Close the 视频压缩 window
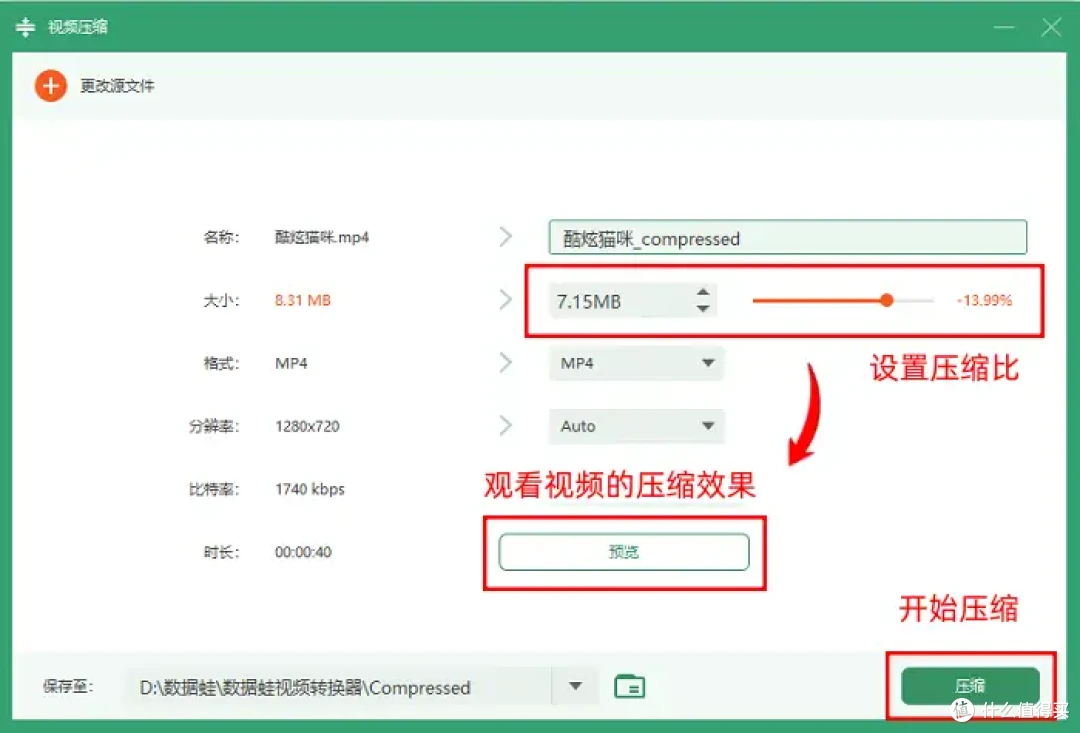 1051,27
